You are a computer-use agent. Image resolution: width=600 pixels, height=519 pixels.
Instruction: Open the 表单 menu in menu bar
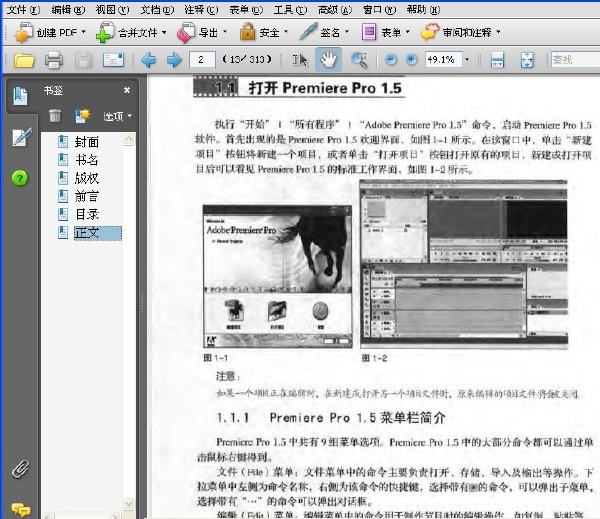click(246, 10)
